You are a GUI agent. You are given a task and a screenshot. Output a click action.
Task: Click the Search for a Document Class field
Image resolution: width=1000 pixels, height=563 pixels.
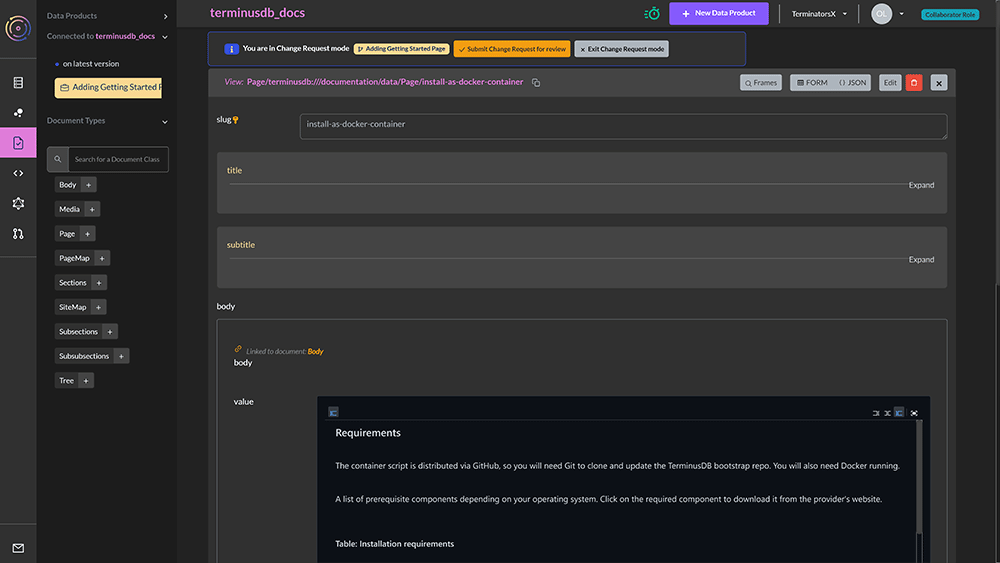(118, 159)
